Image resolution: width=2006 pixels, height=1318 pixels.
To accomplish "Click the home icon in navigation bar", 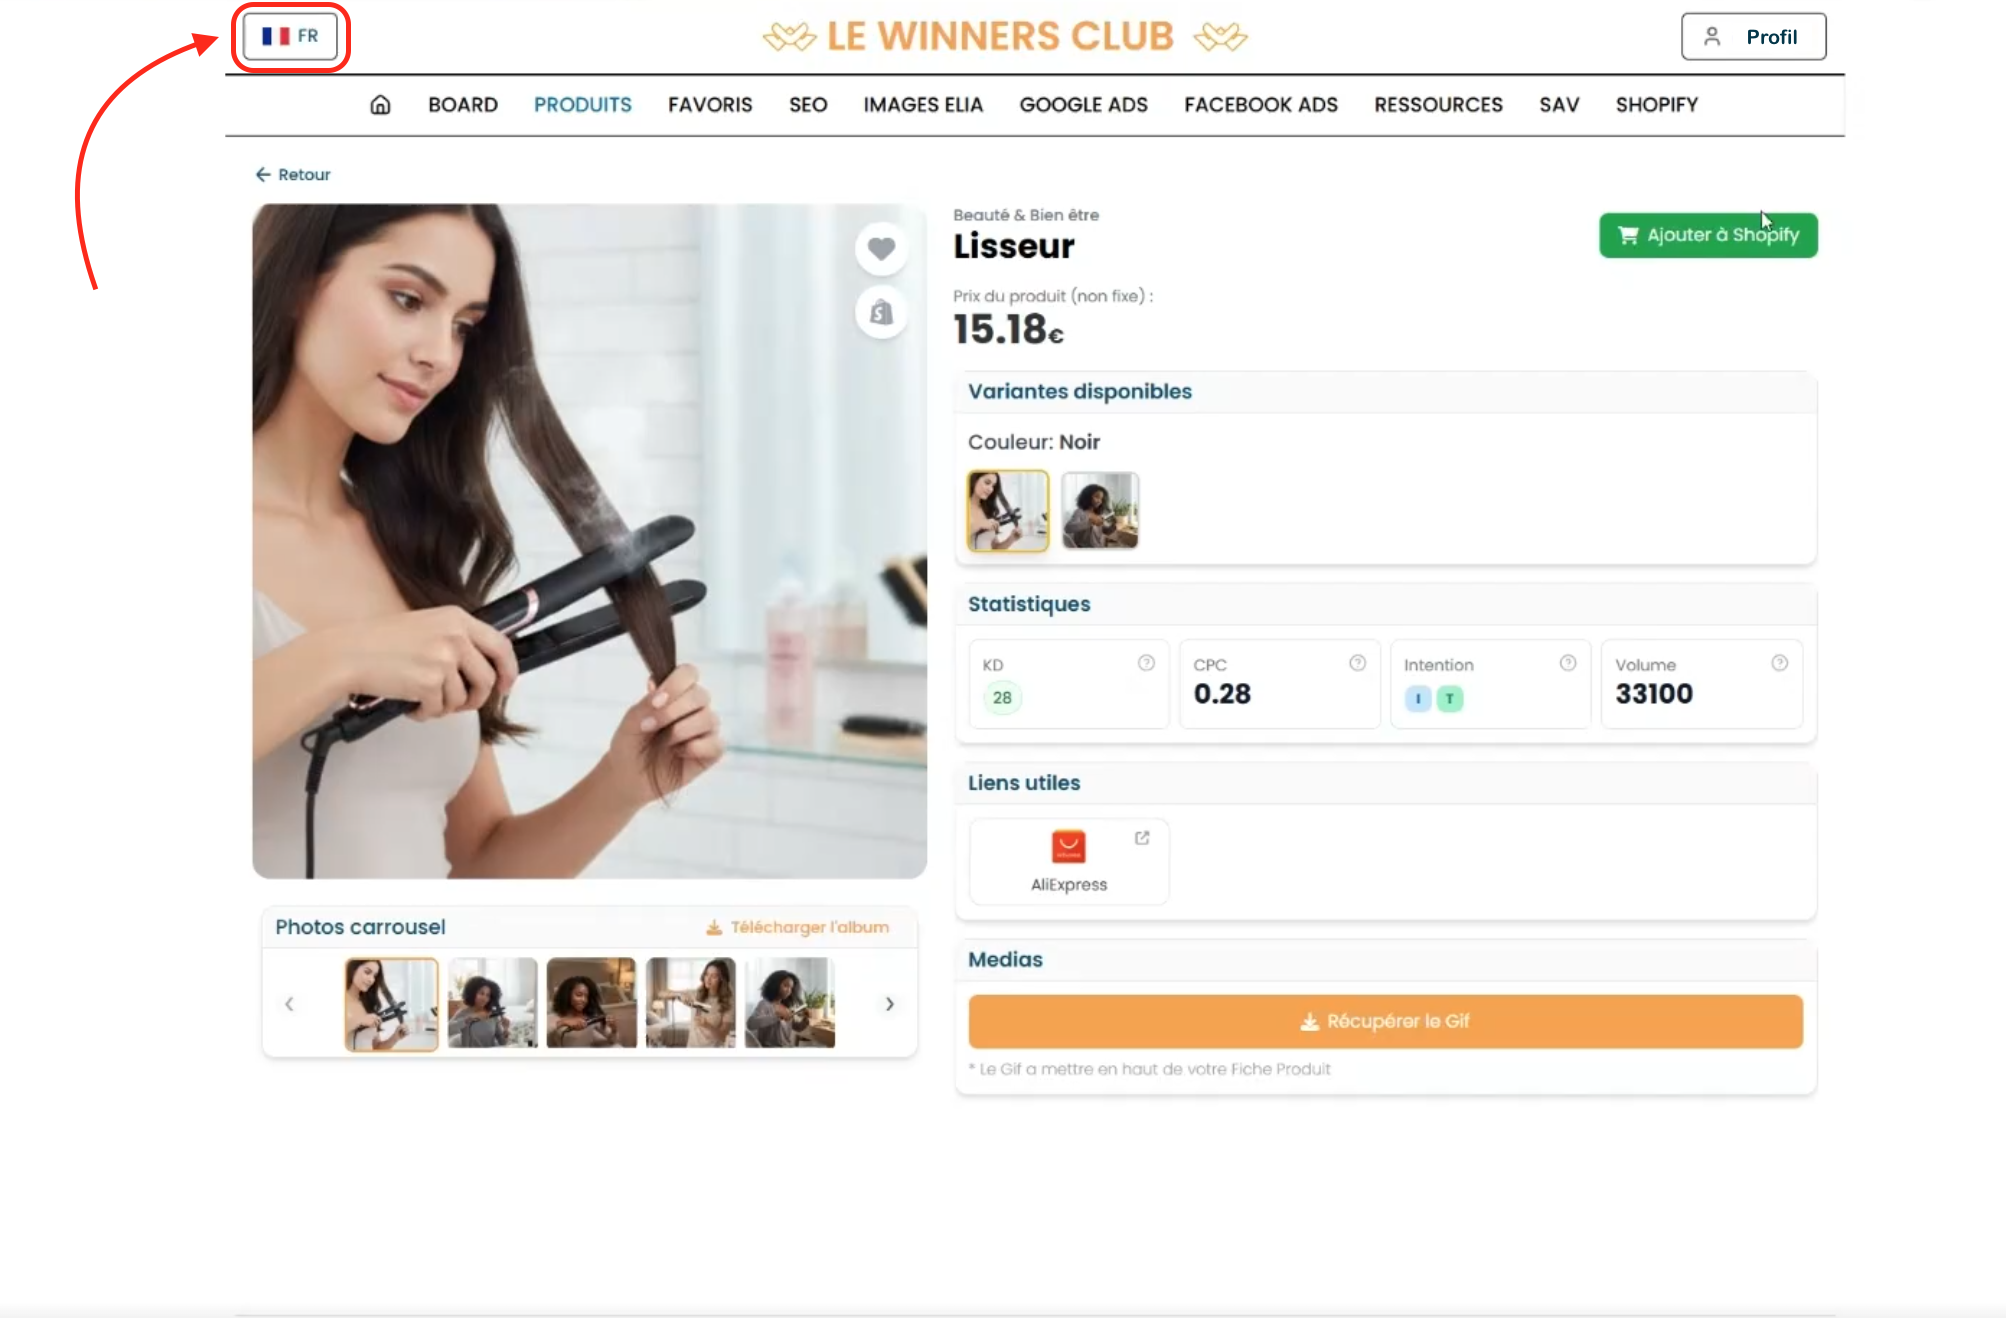I will click(380, 105).
